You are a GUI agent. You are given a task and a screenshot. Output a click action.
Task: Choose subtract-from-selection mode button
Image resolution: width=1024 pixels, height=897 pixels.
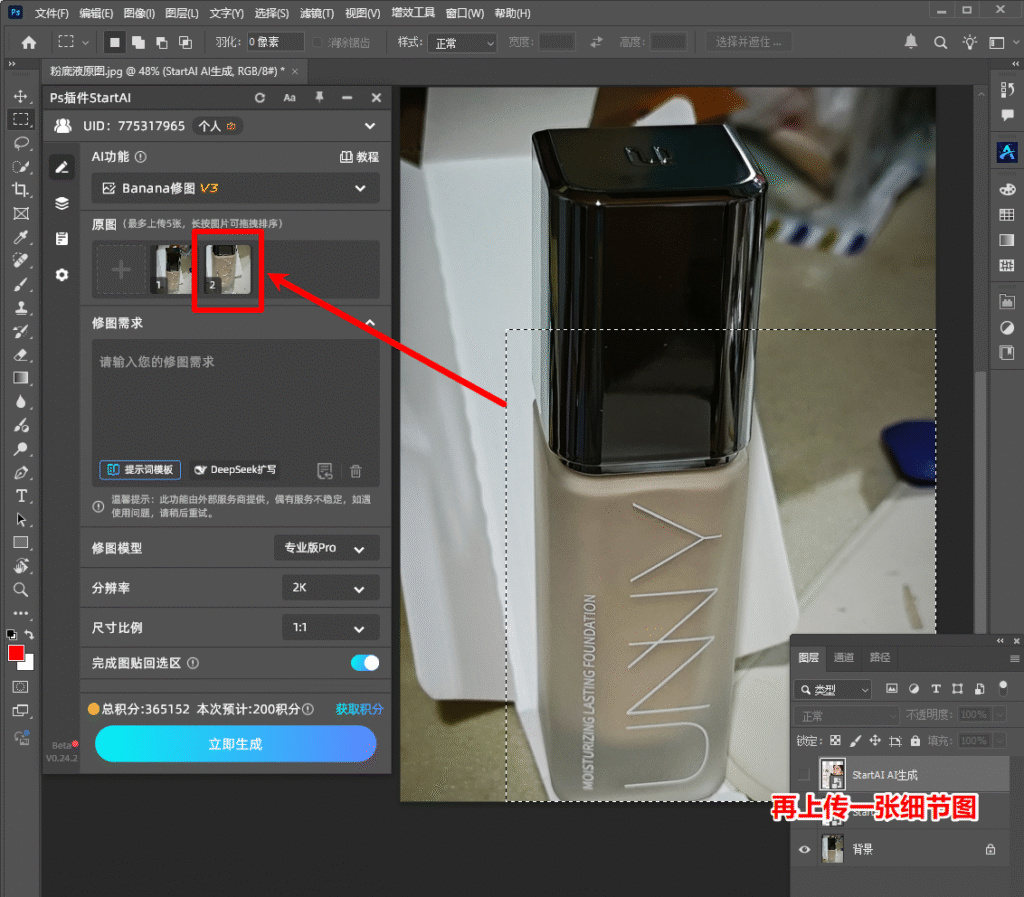(x=162, y=42)
